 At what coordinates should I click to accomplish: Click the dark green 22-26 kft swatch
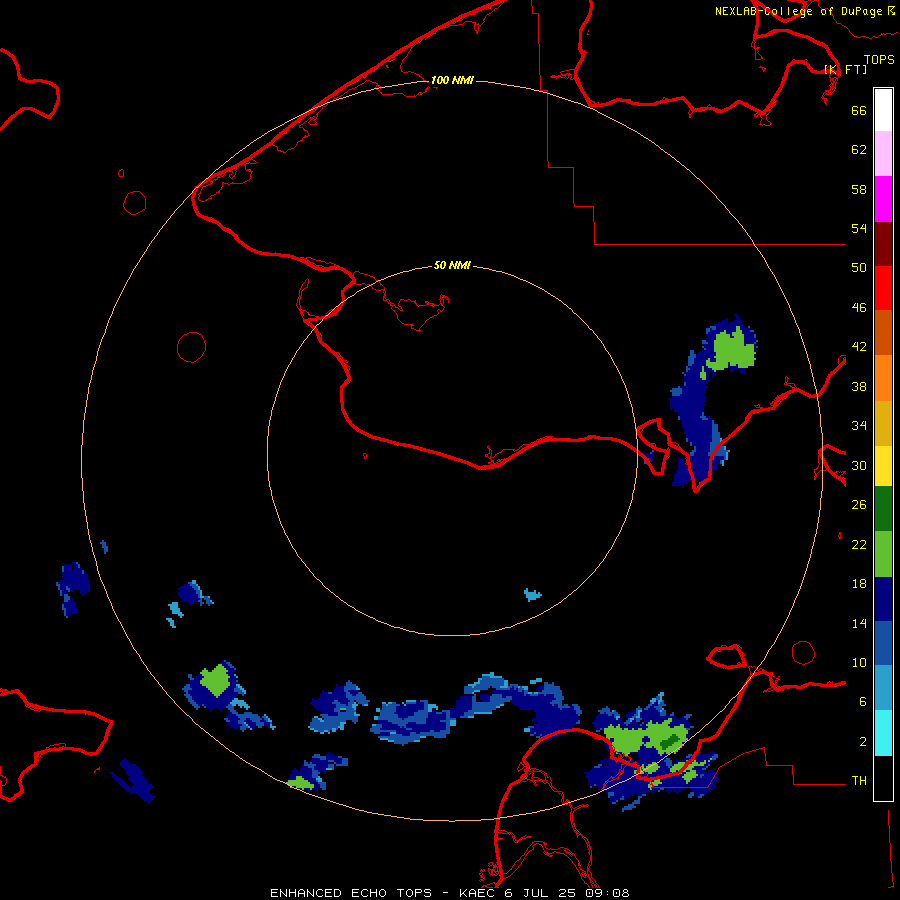(883, 509)
